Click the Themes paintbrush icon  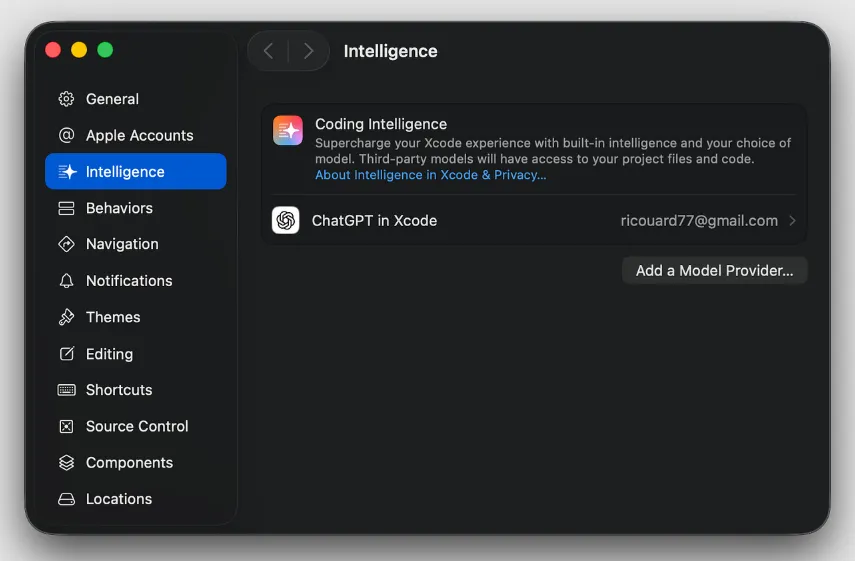click(67, 317)
